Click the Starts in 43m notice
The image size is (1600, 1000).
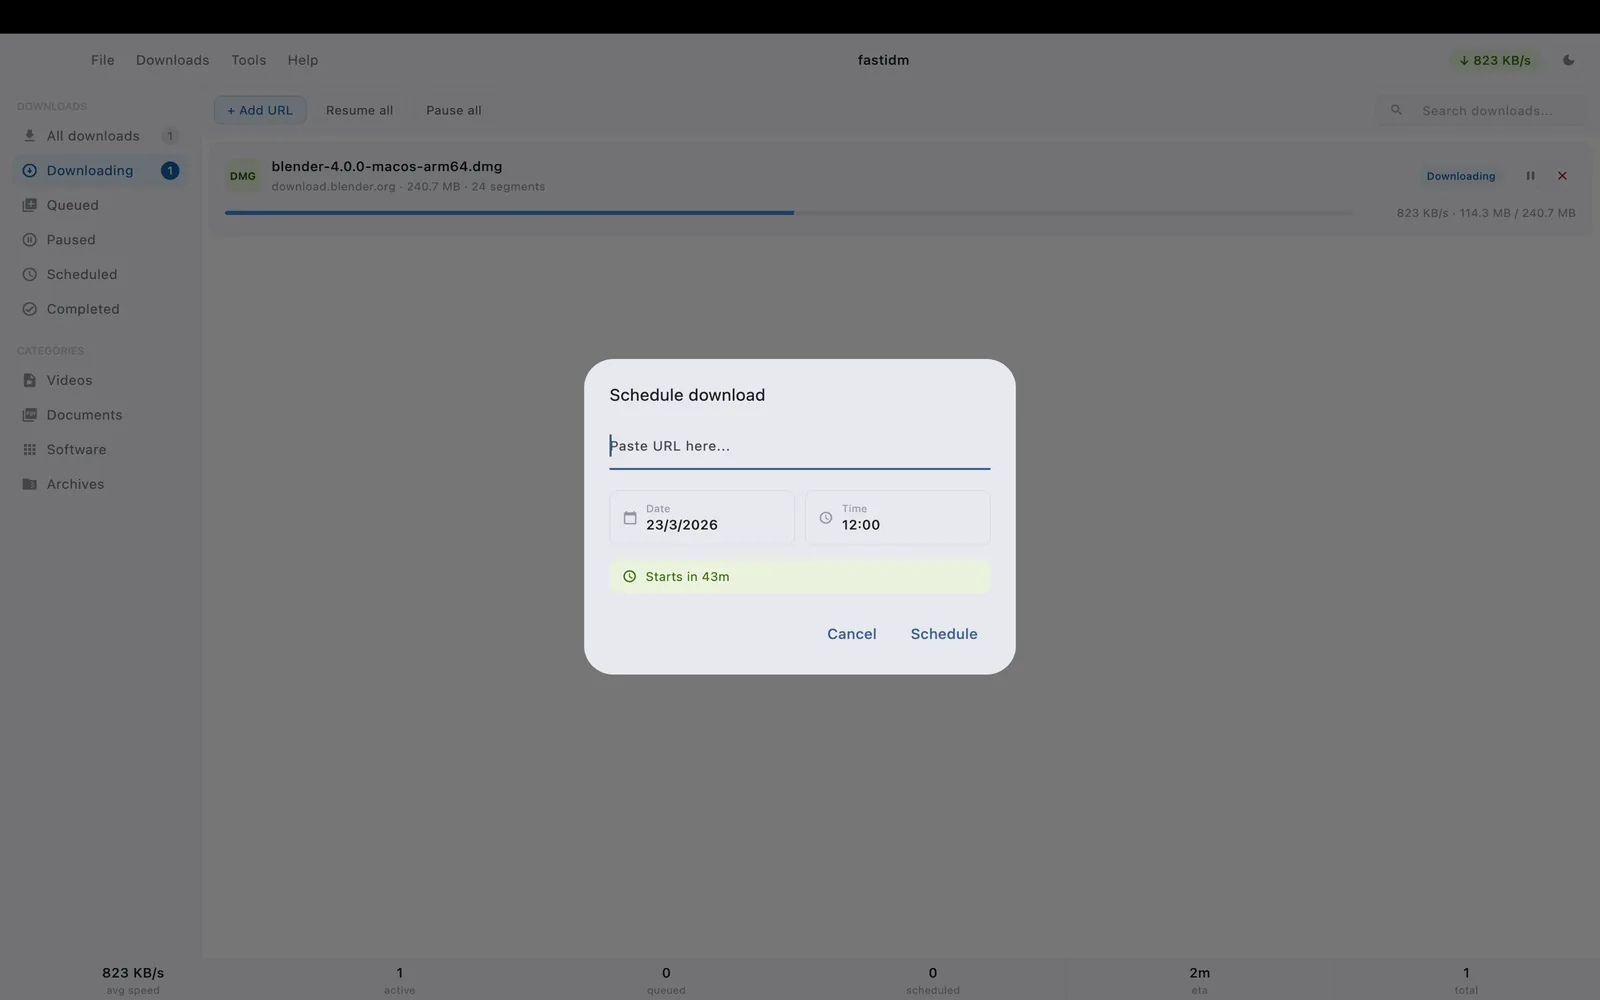[800, 577]
